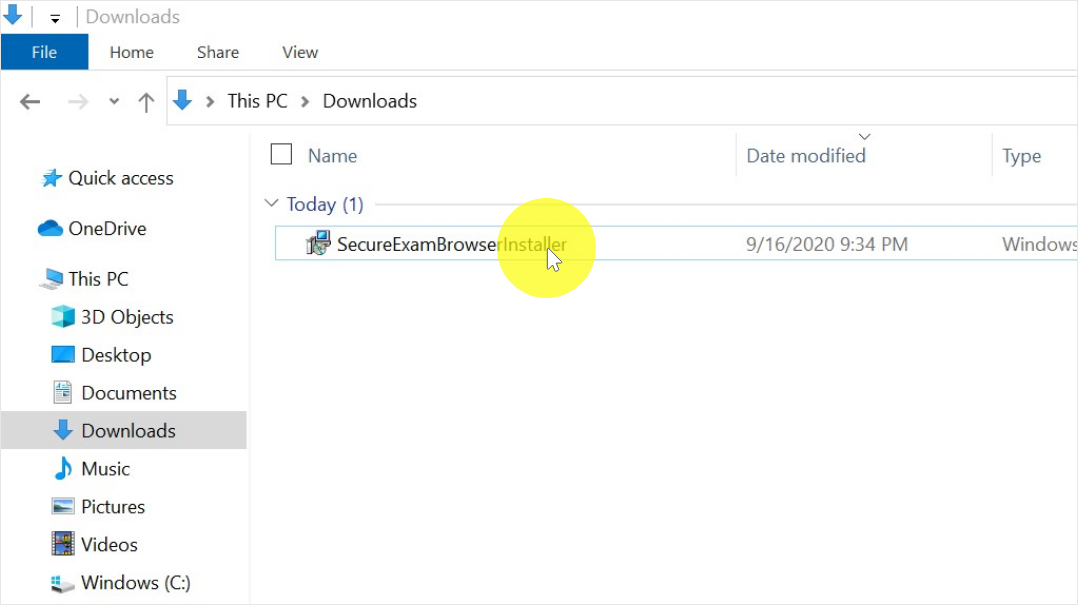Open the recent locations dropdown arrow

[114, 102]
